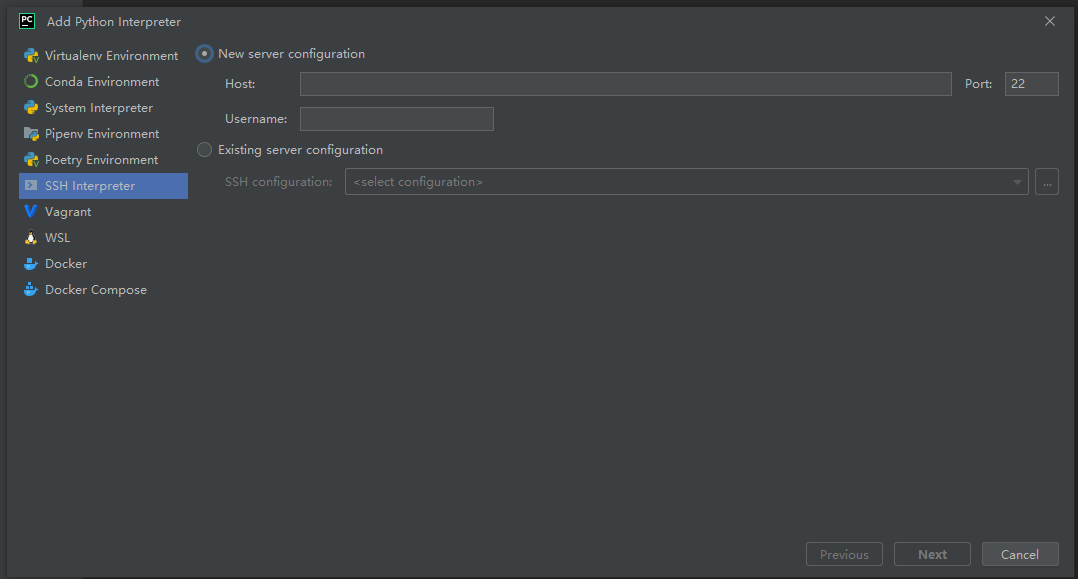
Task: Close the Add Python Interpreter dialog
Action: [x=1050, y=21]
